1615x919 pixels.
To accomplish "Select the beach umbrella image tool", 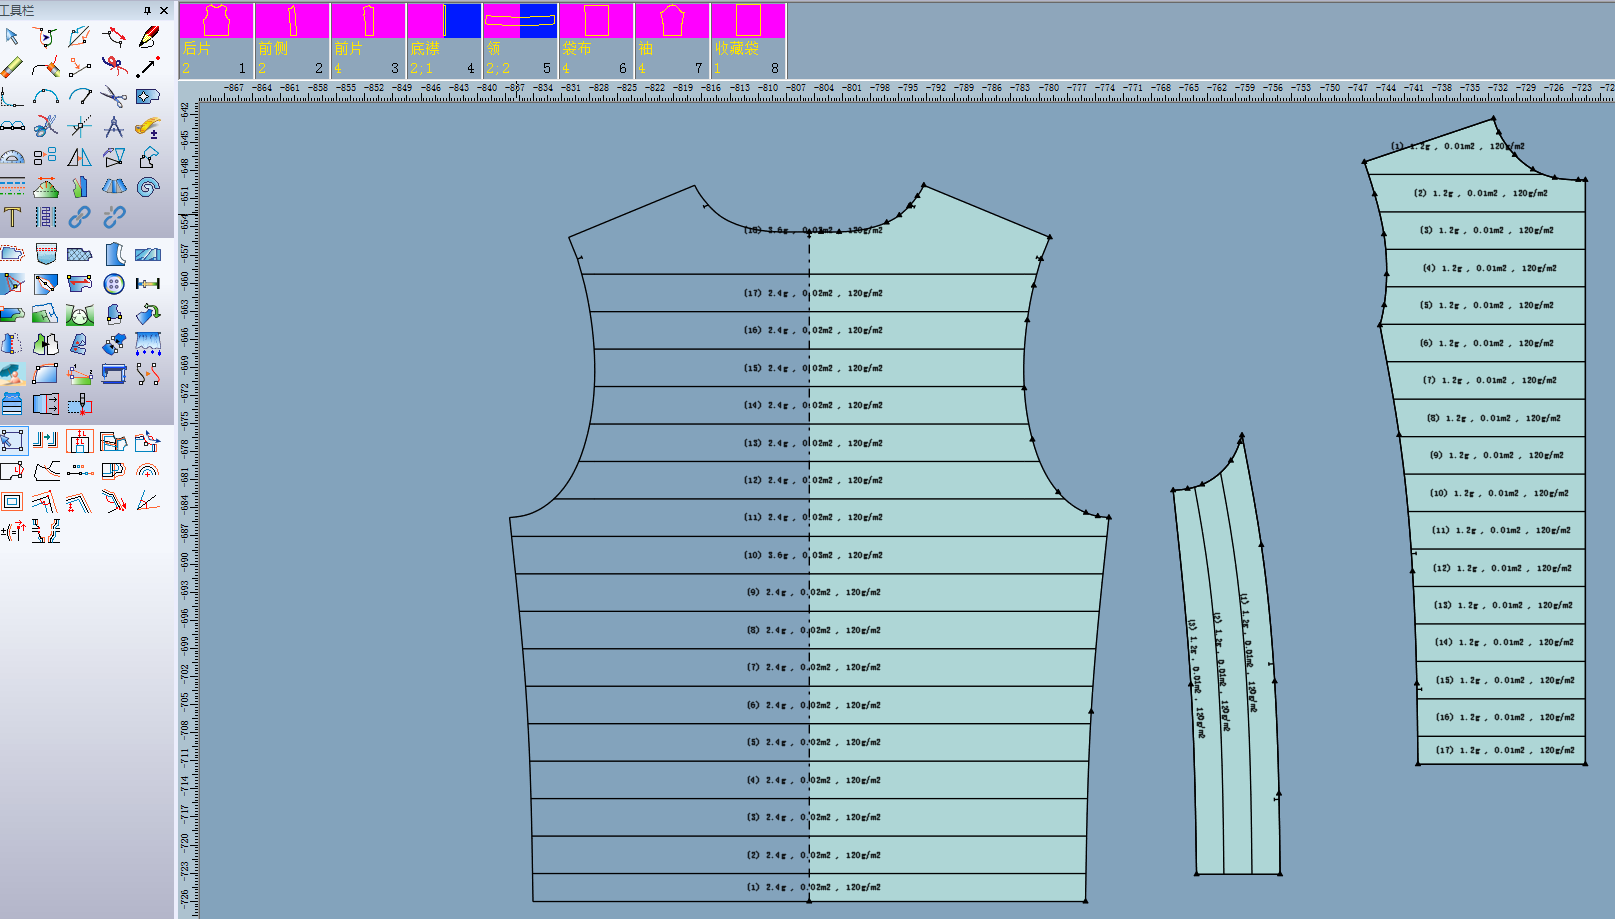I will (12, 373).
